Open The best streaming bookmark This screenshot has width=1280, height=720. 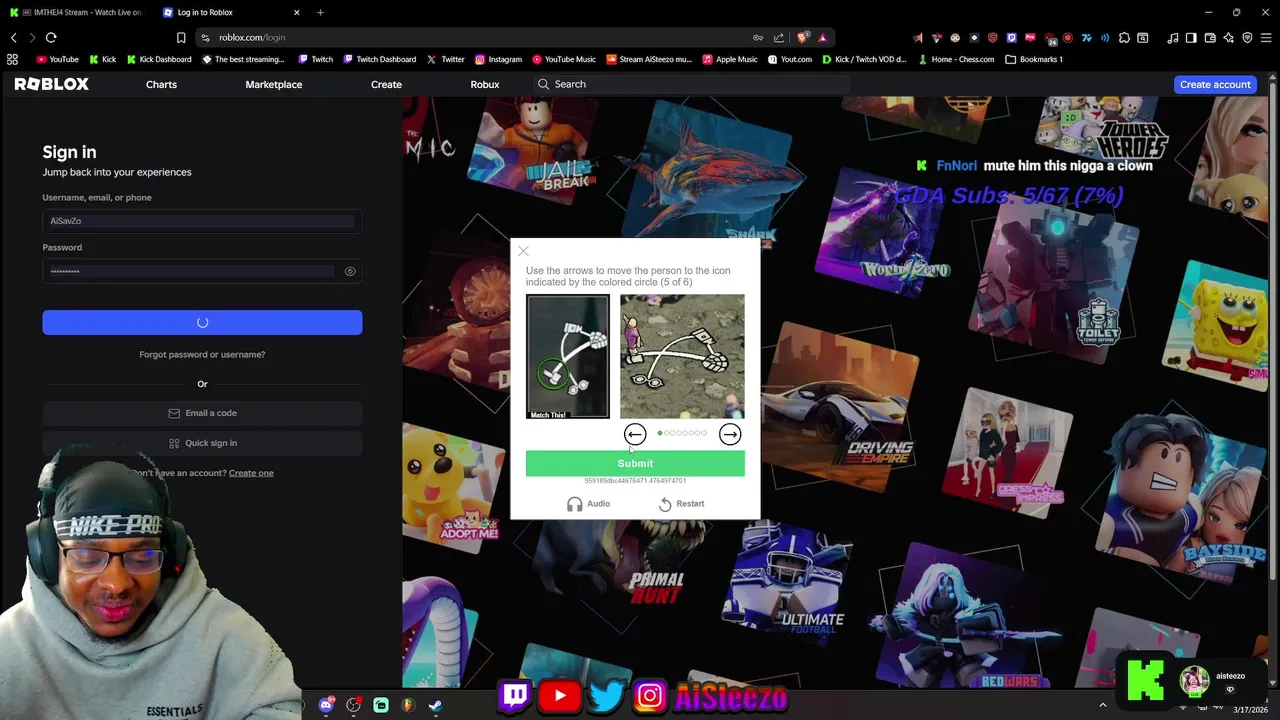pos(243,59)
